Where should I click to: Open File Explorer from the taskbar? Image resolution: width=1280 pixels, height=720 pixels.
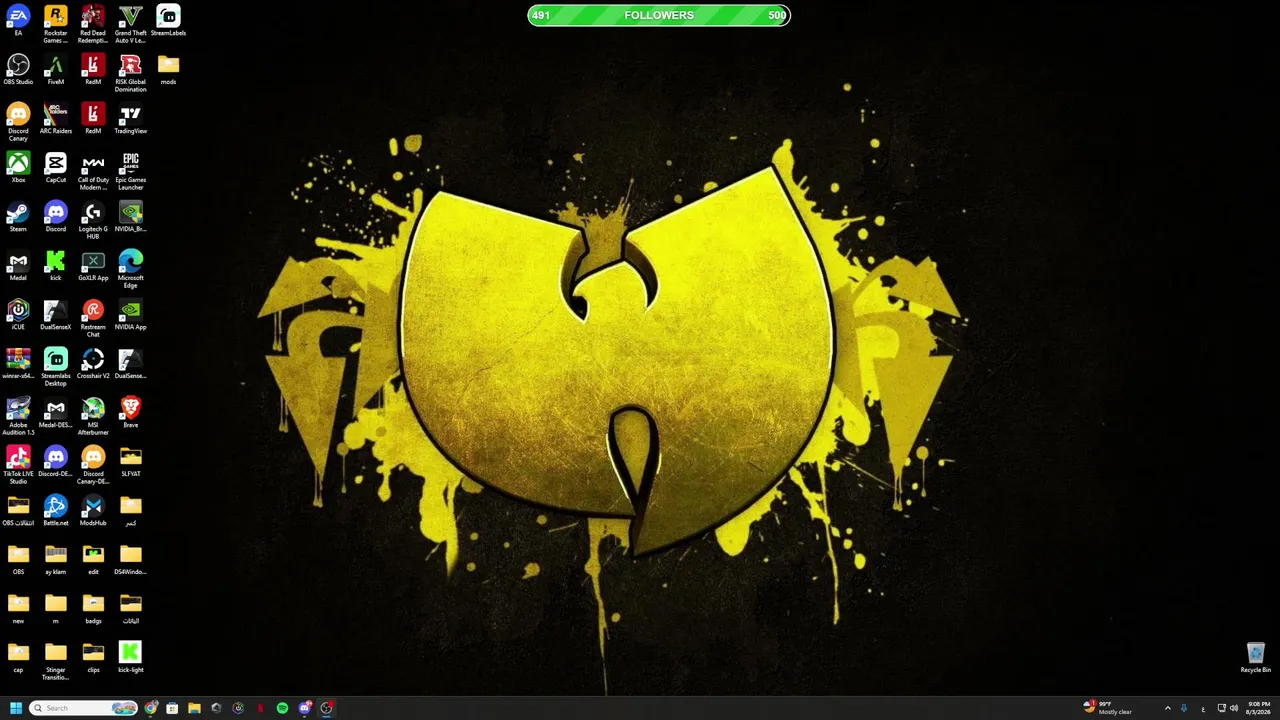194,708
